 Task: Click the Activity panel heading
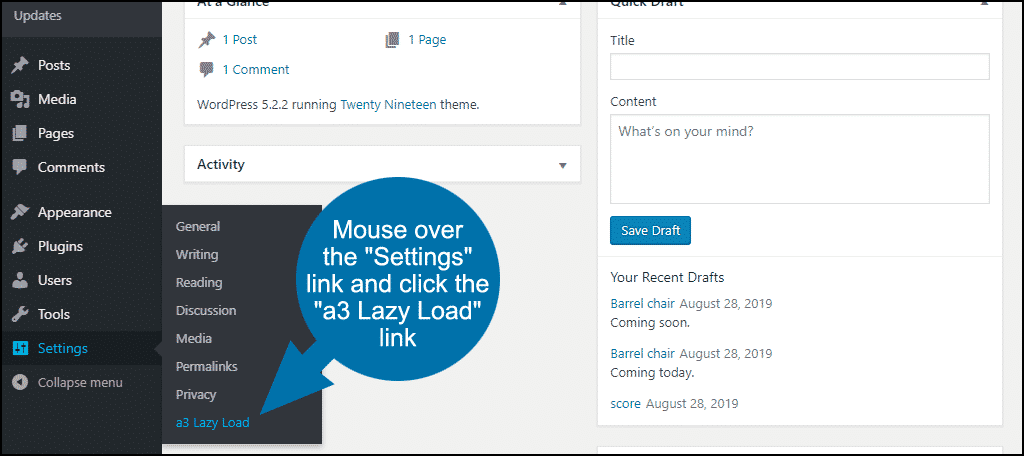tap(221, 165)
